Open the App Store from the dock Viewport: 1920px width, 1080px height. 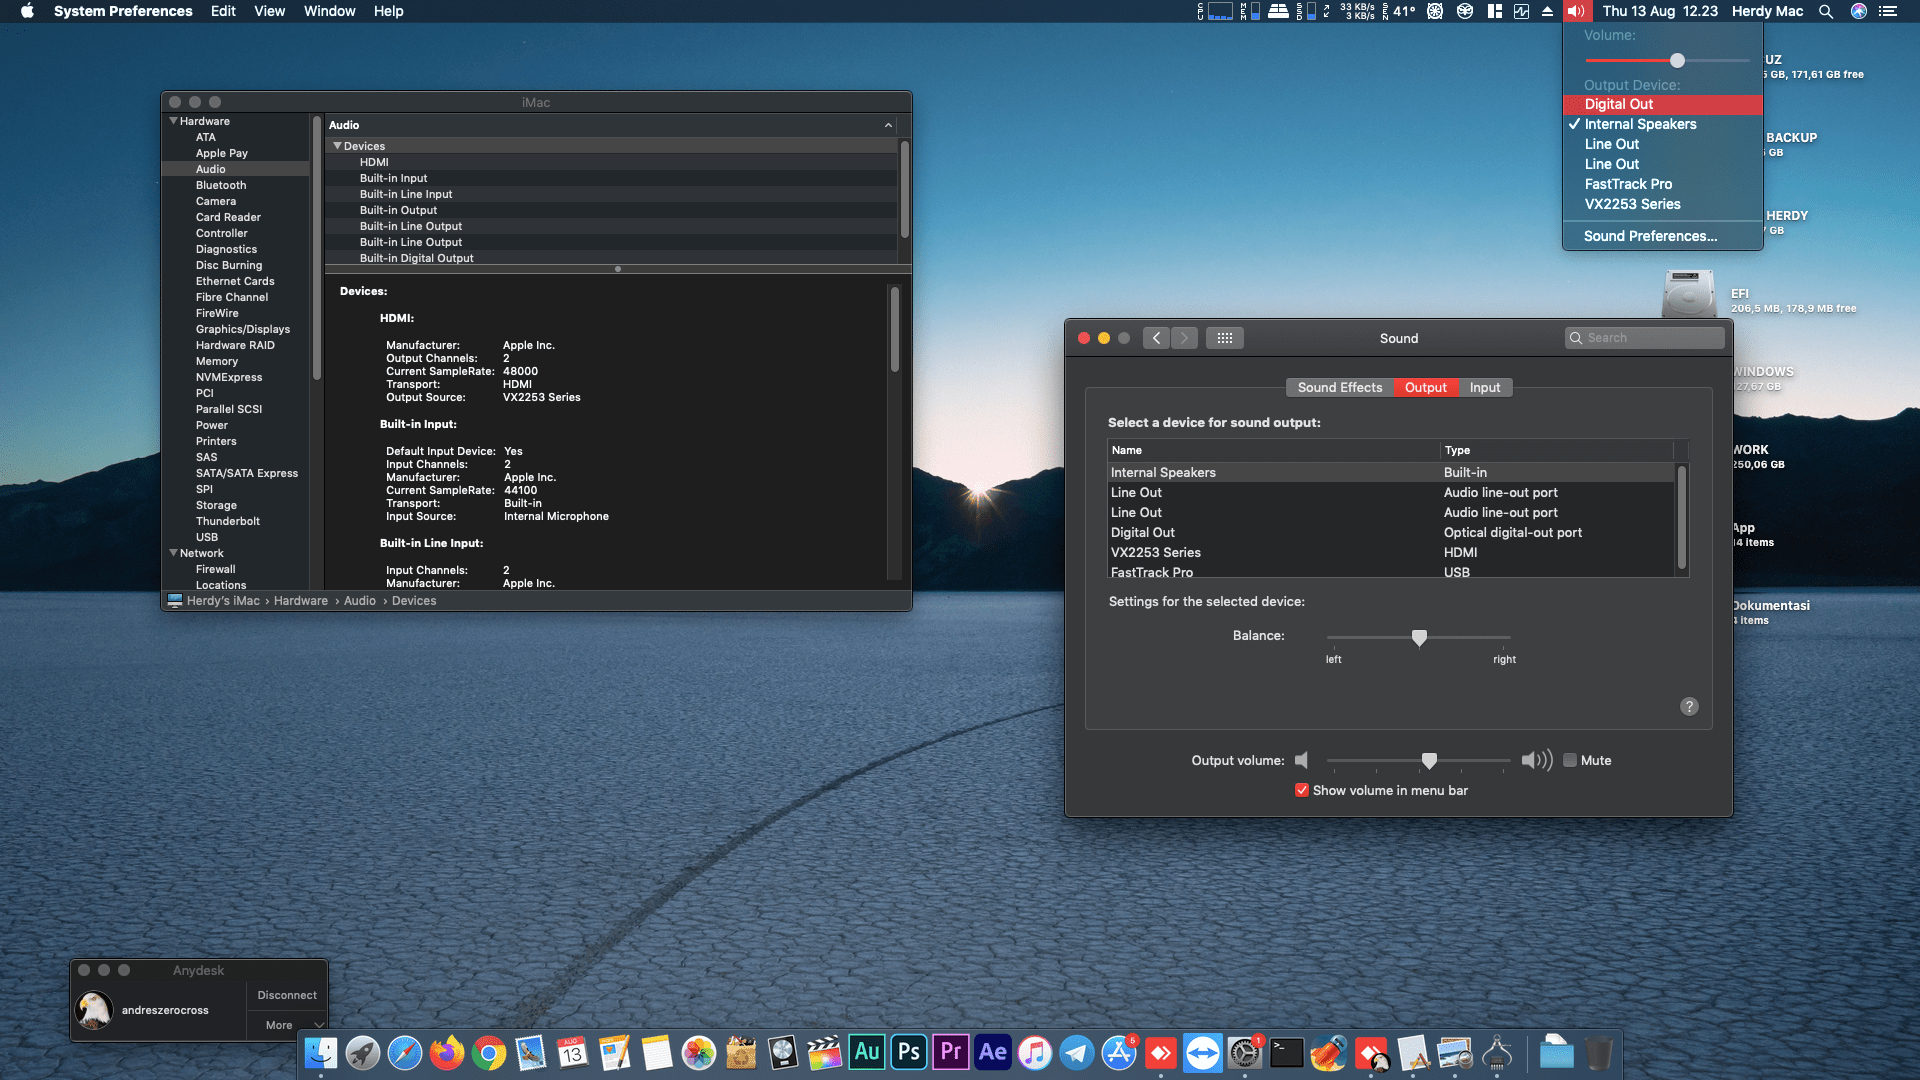pyautogui.click(x=1119, y=1053)
